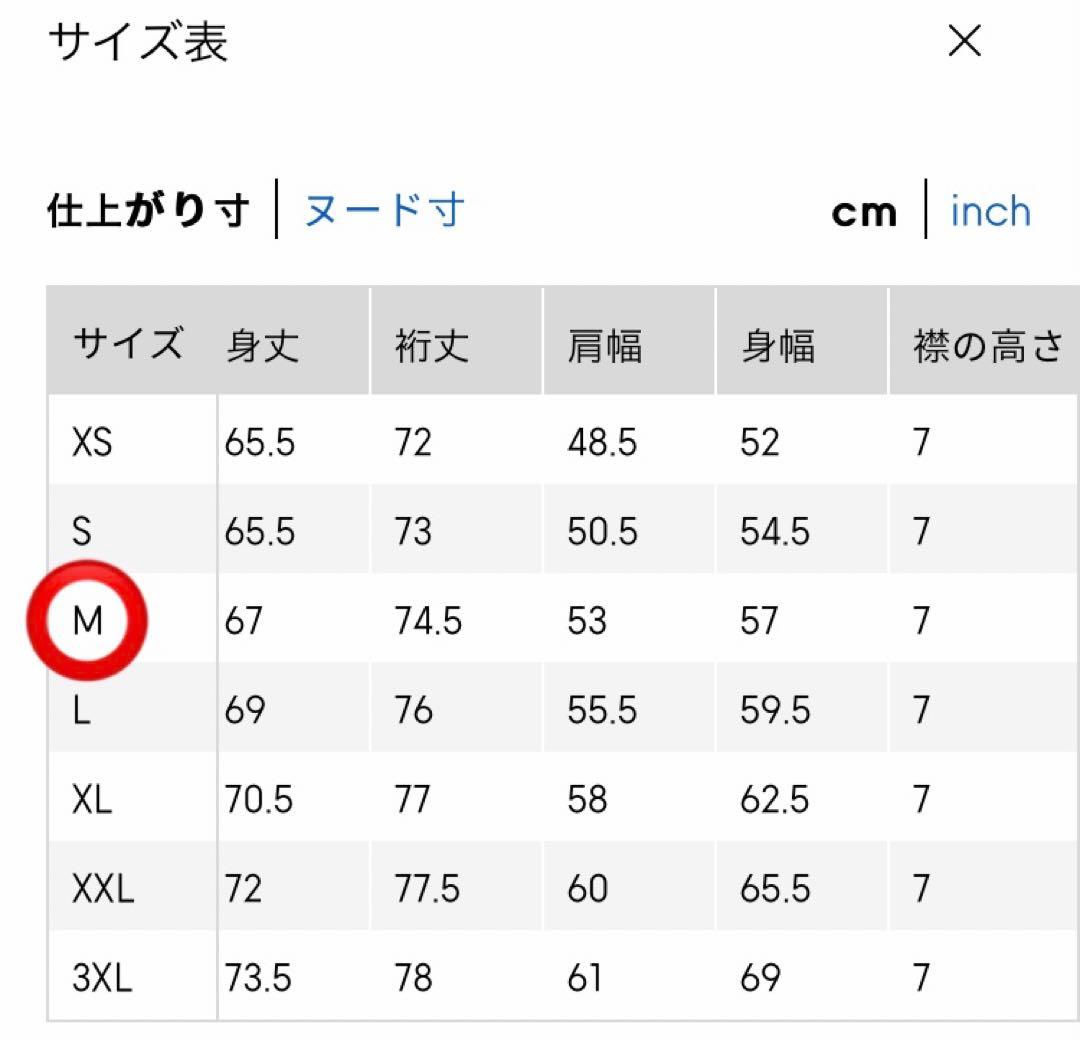Screen dimensions: 1080x1042
Task: Select the L size row label
Action: (82, 710)
